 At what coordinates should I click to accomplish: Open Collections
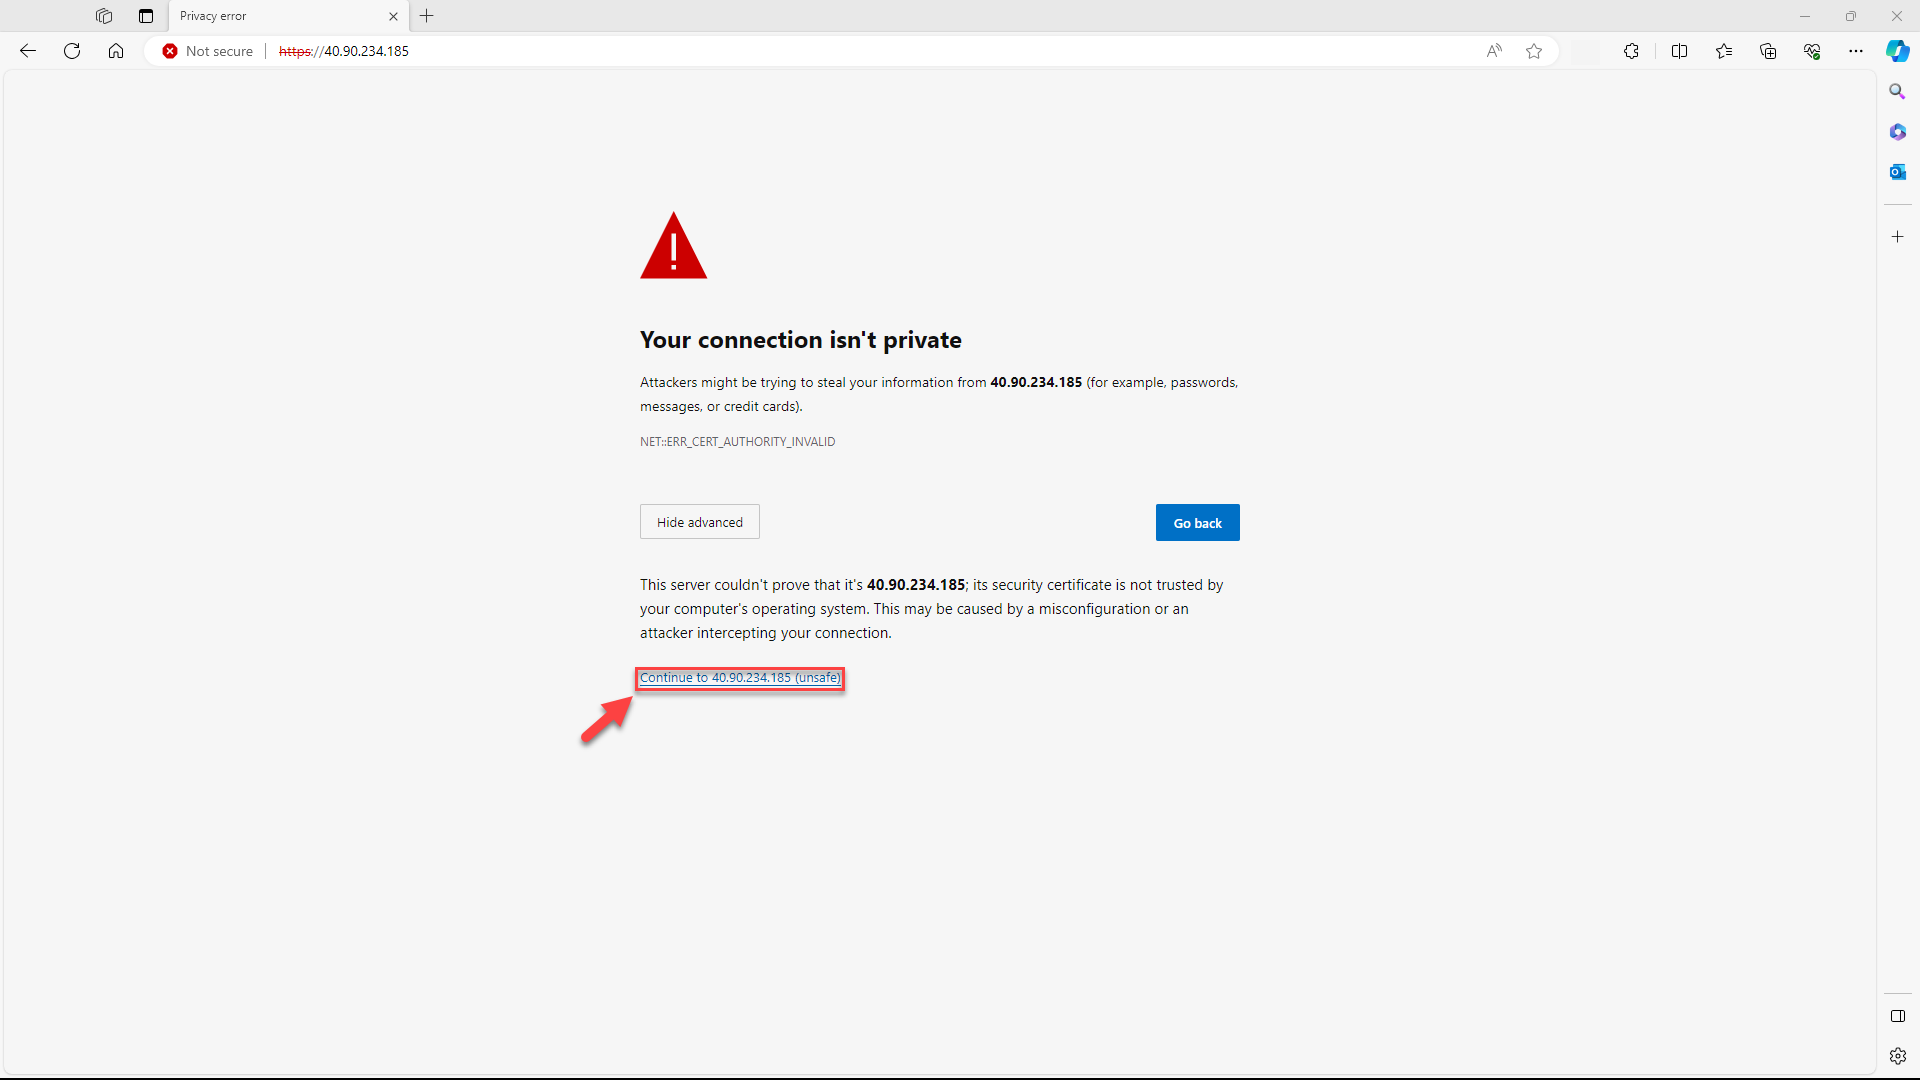(1768, 51)
